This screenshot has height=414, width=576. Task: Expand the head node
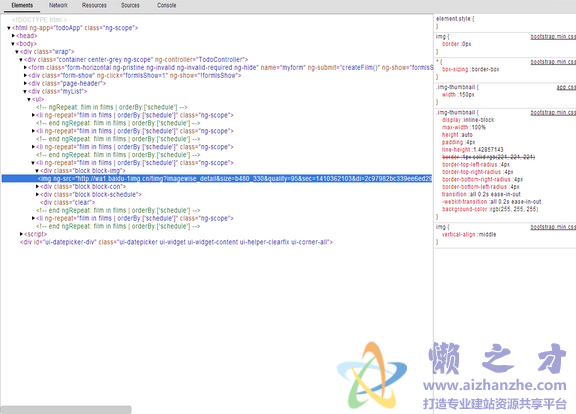[13, 36]
